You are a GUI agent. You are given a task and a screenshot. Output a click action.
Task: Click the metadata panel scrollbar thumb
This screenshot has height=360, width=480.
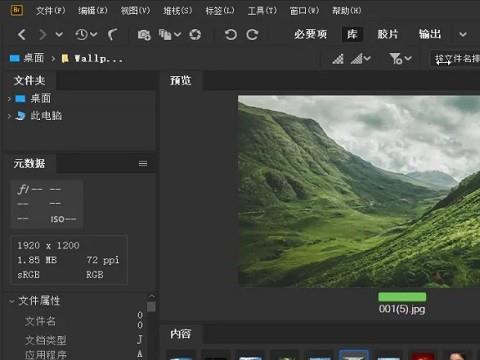(151, 307)
